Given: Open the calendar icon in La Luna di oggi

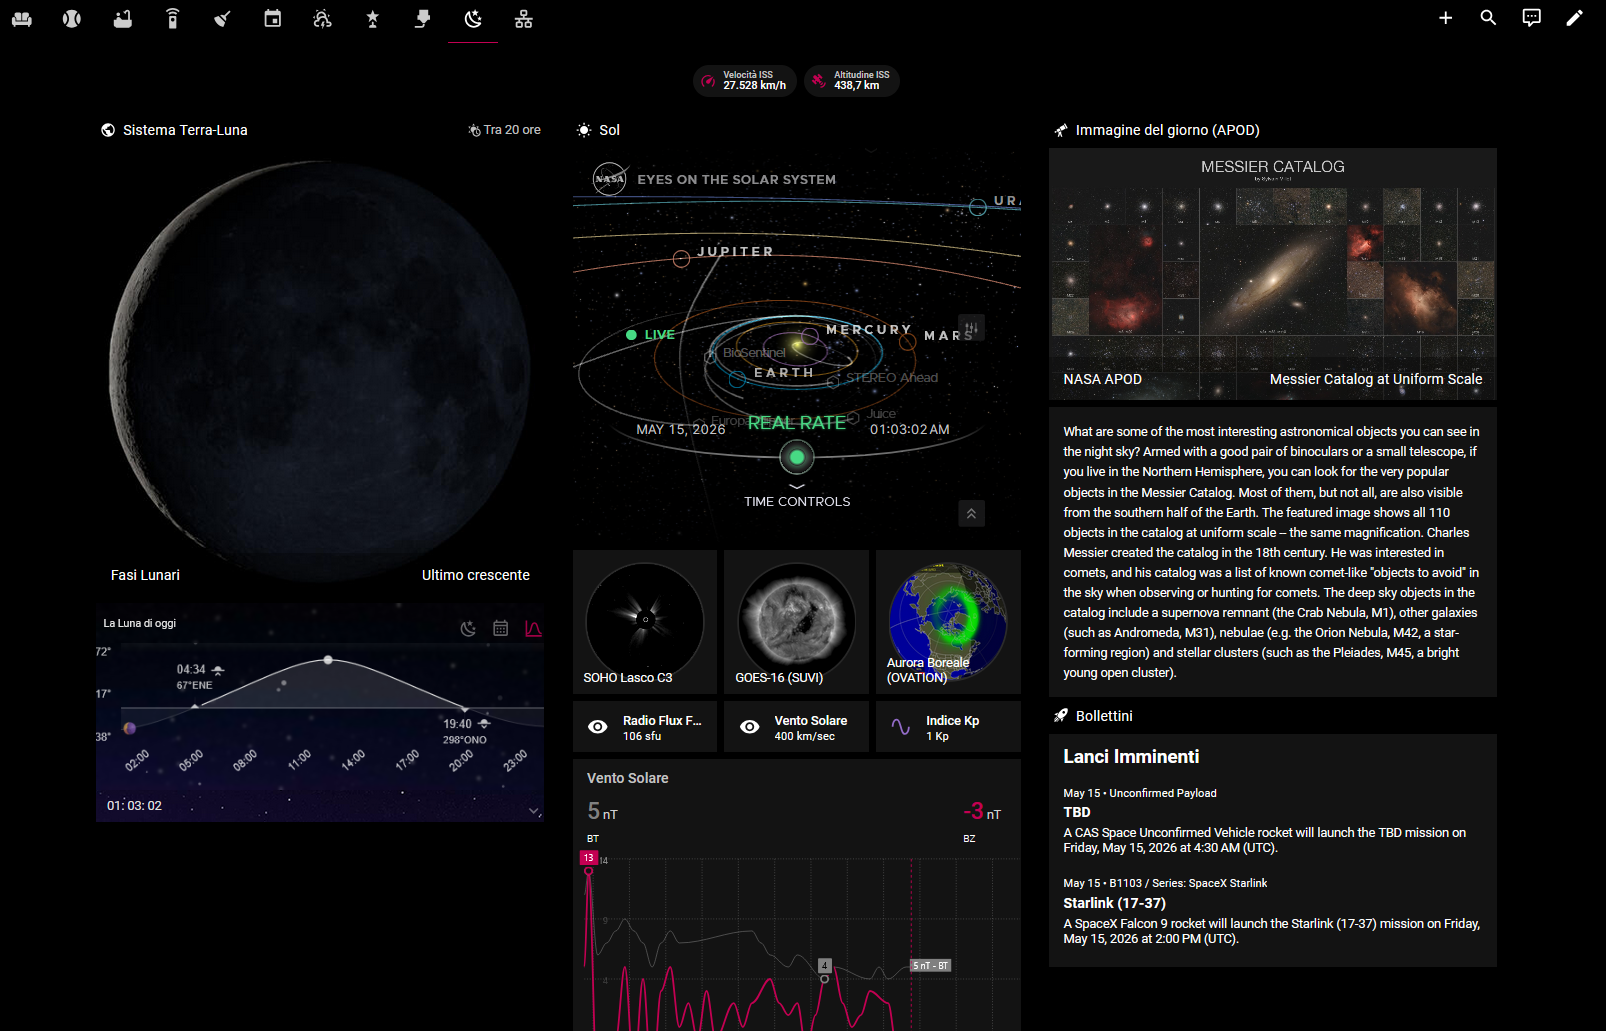Looking at the screenshot, I should click(x=501, y=629).
